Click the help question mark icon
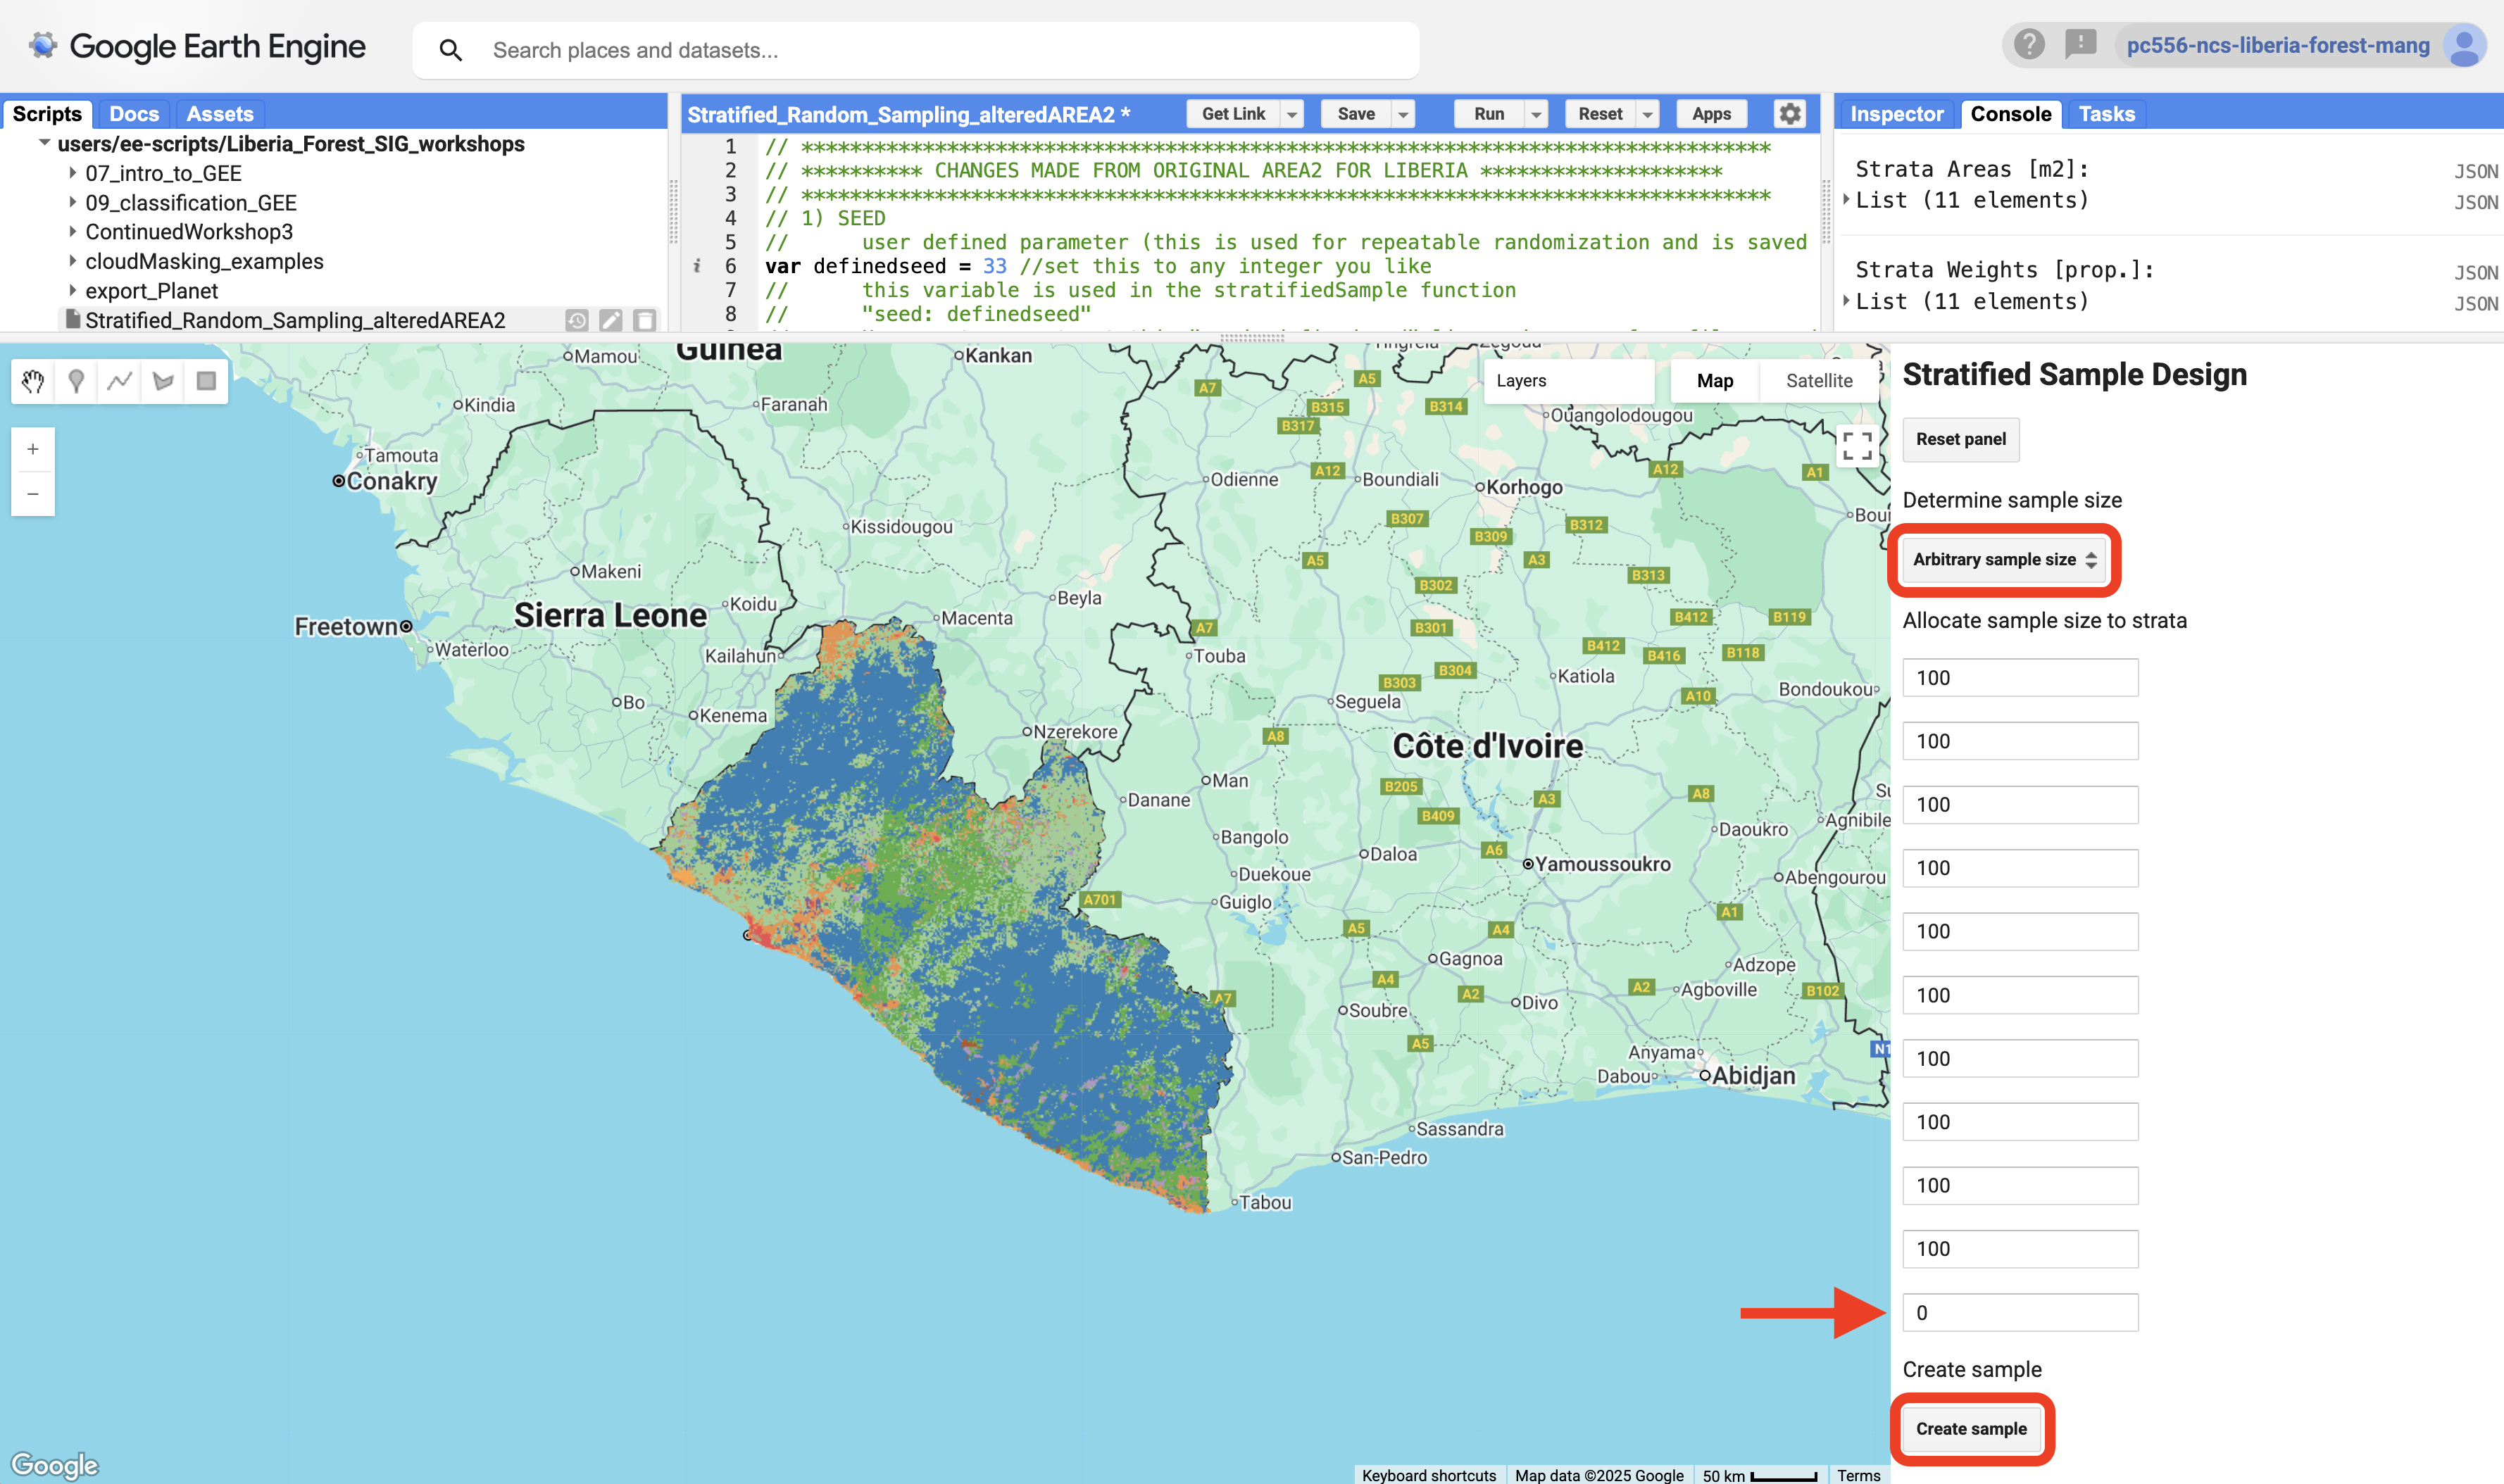Image resolution: width=2504 pixels, height=1484 pixels. pyautogui.click(x=2029, y=45)
